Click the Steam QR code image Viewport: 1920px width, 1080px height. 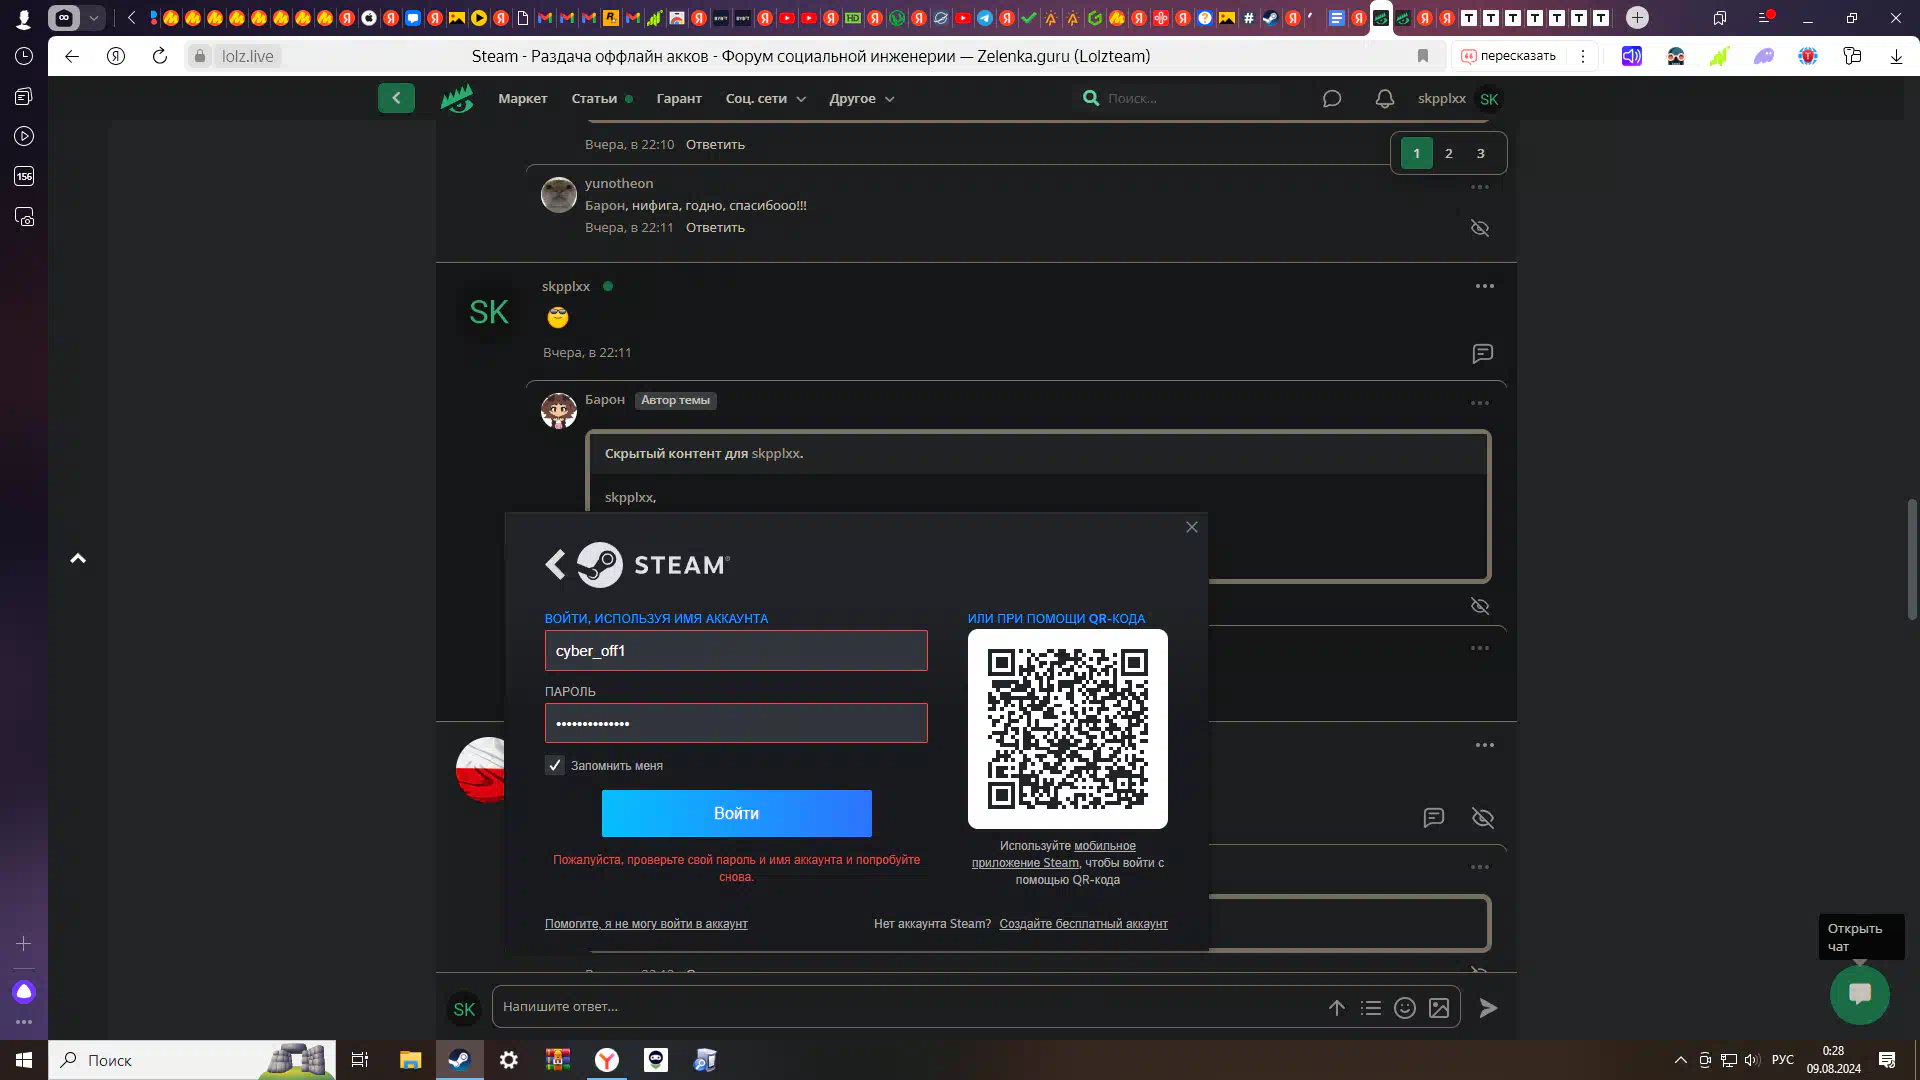(1067, 728)
